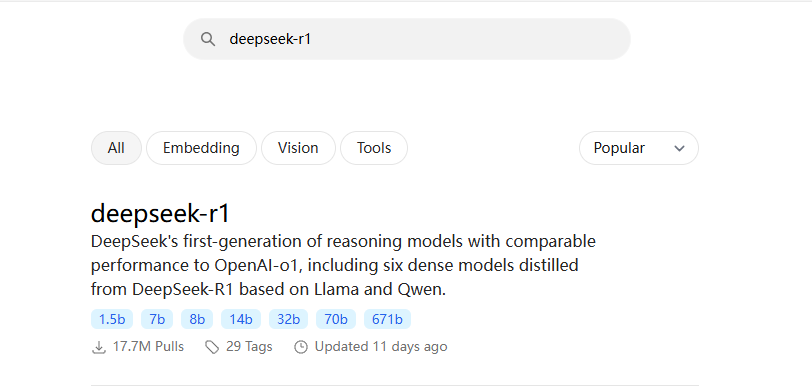Enable the Tools filter
The height and width of the screenshot is (387, 812).
(373, 148)
